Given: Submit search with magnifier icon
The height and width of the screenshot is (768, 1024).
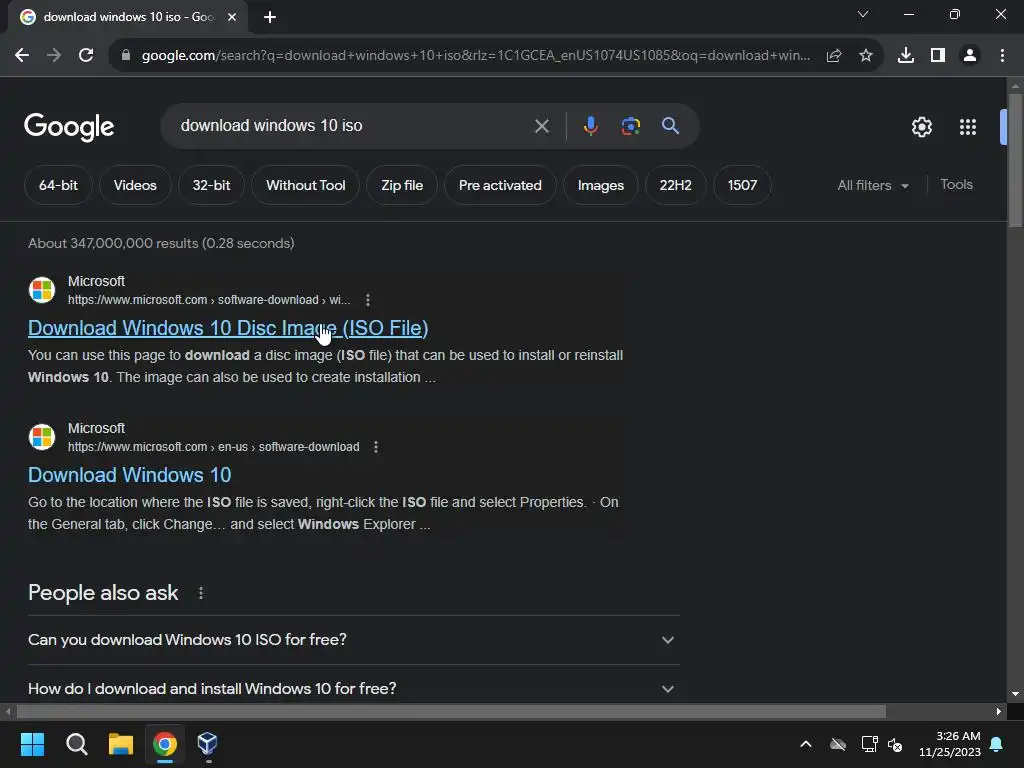Looking at the screenshot, I should [671, 126].
